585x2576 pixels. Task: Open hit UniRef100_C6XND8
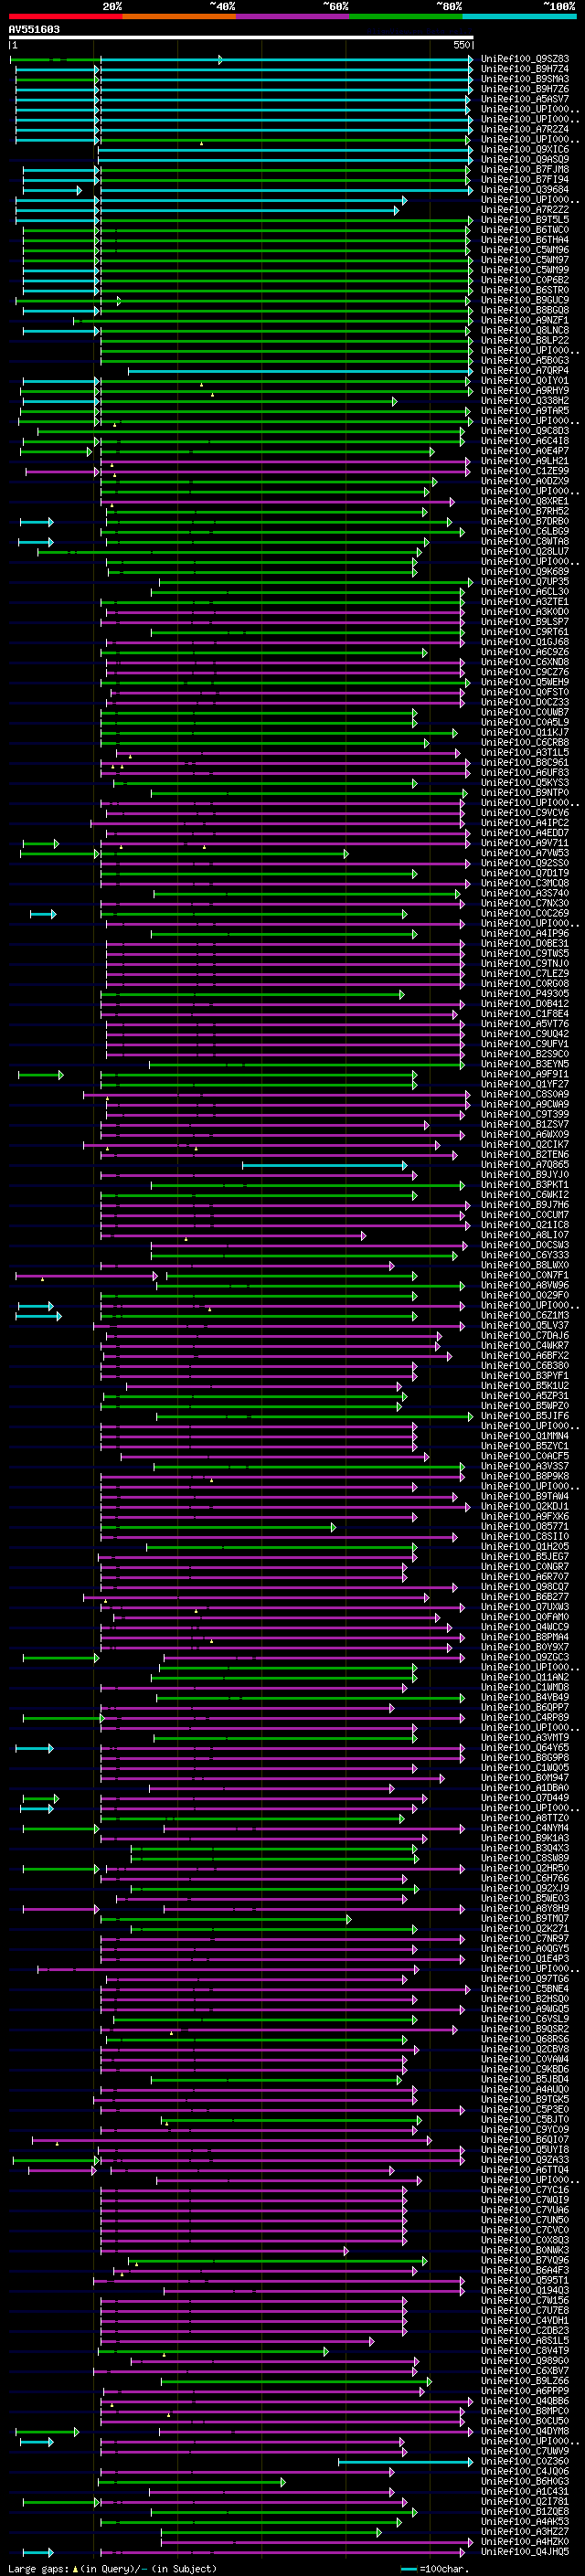tap(525, 662)
